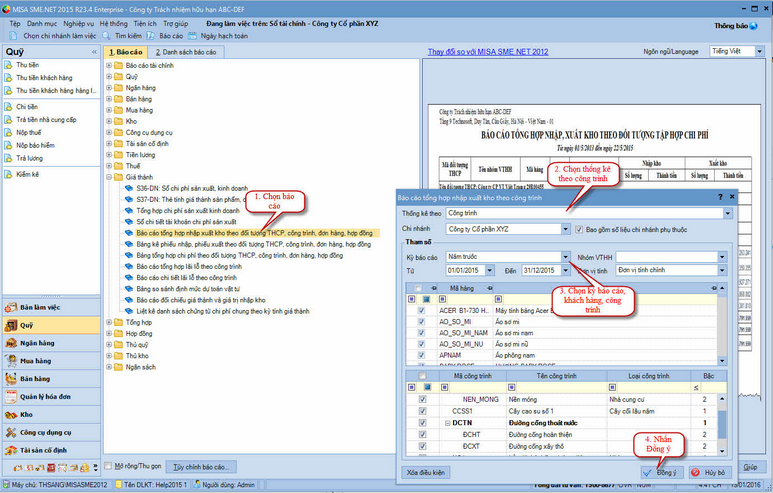Switch to Ngân hàng module
Viewport: 773px width, 493px height.
[51, 343]
